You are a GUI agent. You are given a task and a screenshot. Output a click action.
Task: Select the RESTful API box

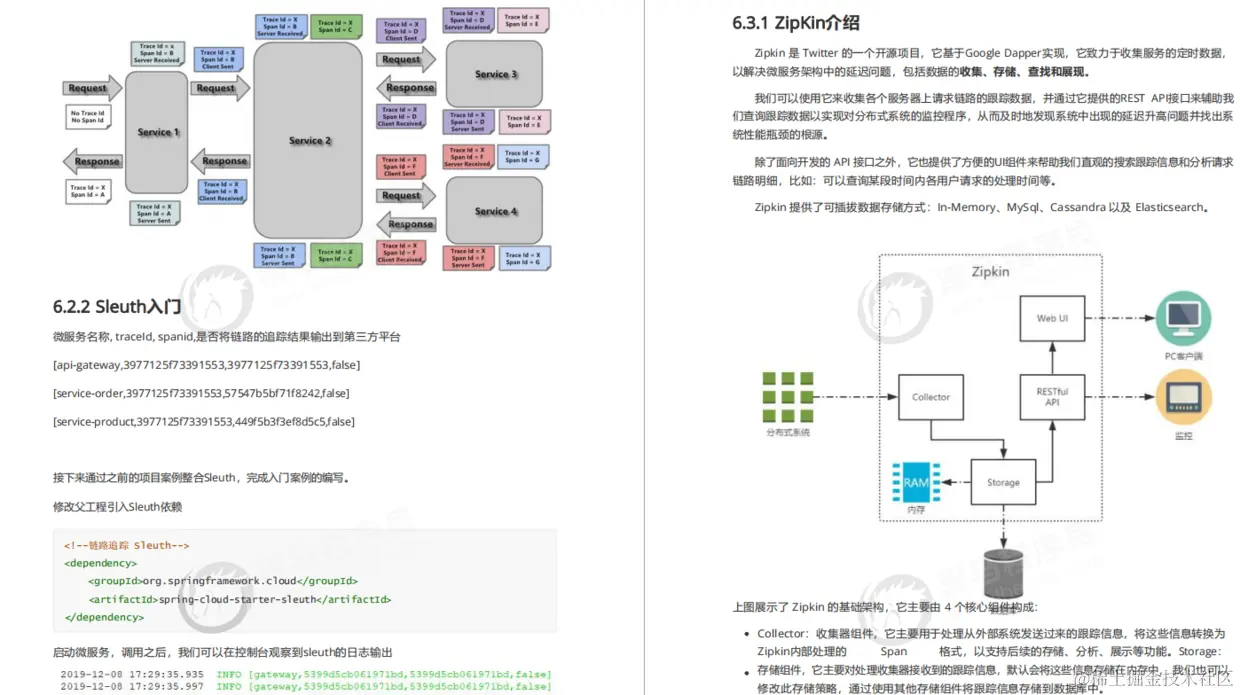click(x=1052, y=397)
